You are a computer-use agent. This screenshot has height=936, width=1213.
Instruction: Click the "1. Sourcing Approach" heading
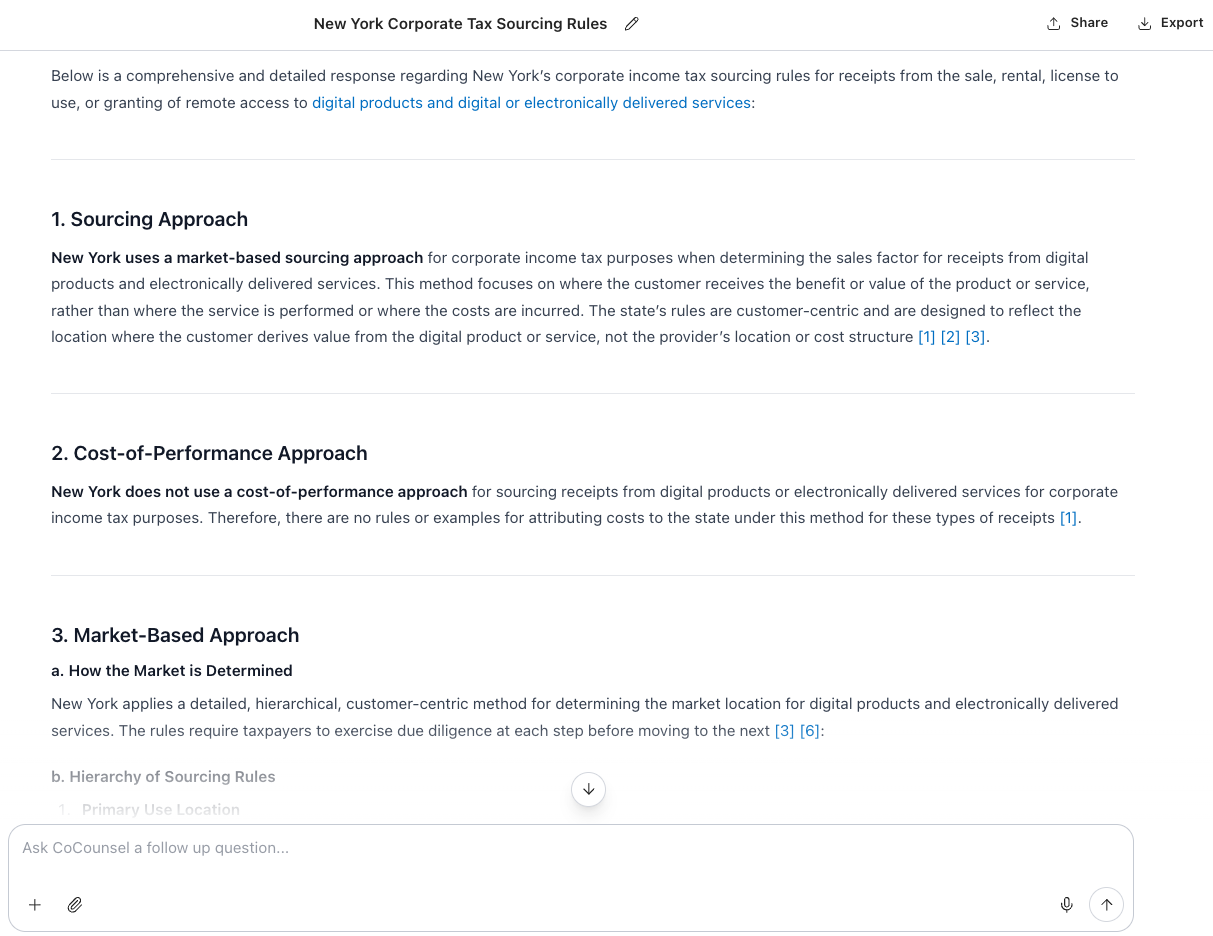(149, 219)
